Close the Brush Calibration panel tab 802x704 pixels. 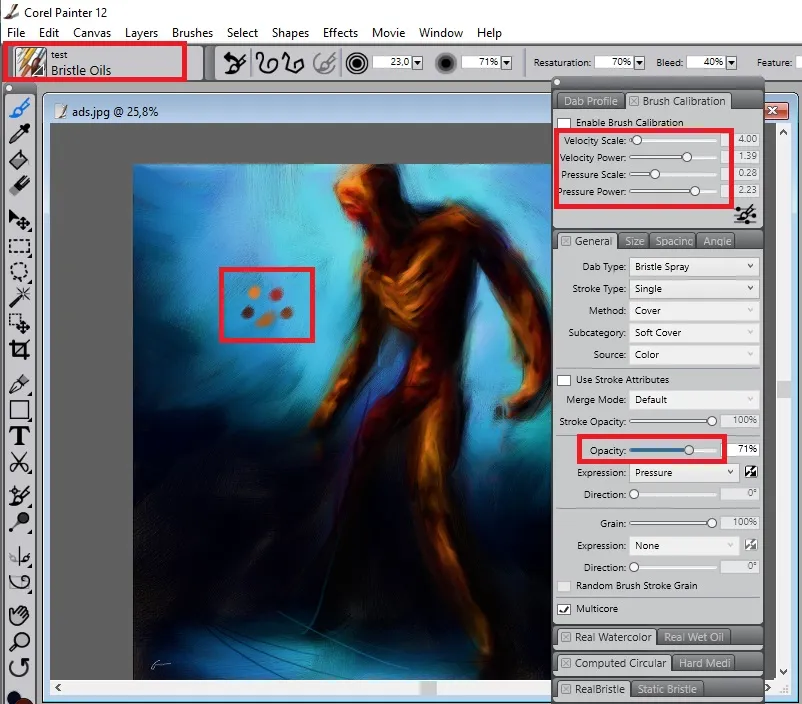634,101
